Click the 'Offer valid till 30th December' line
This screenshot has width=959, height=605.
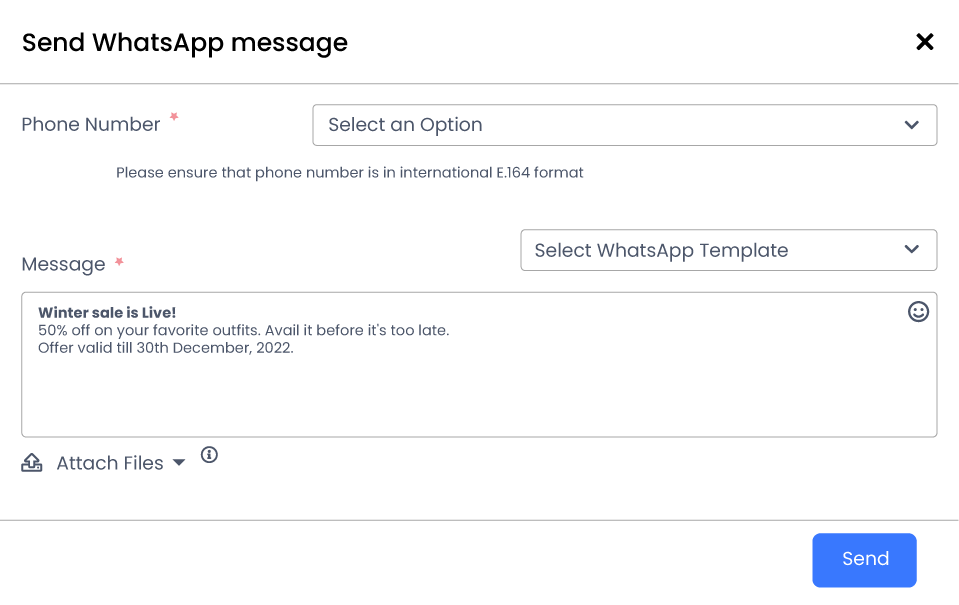166,348
